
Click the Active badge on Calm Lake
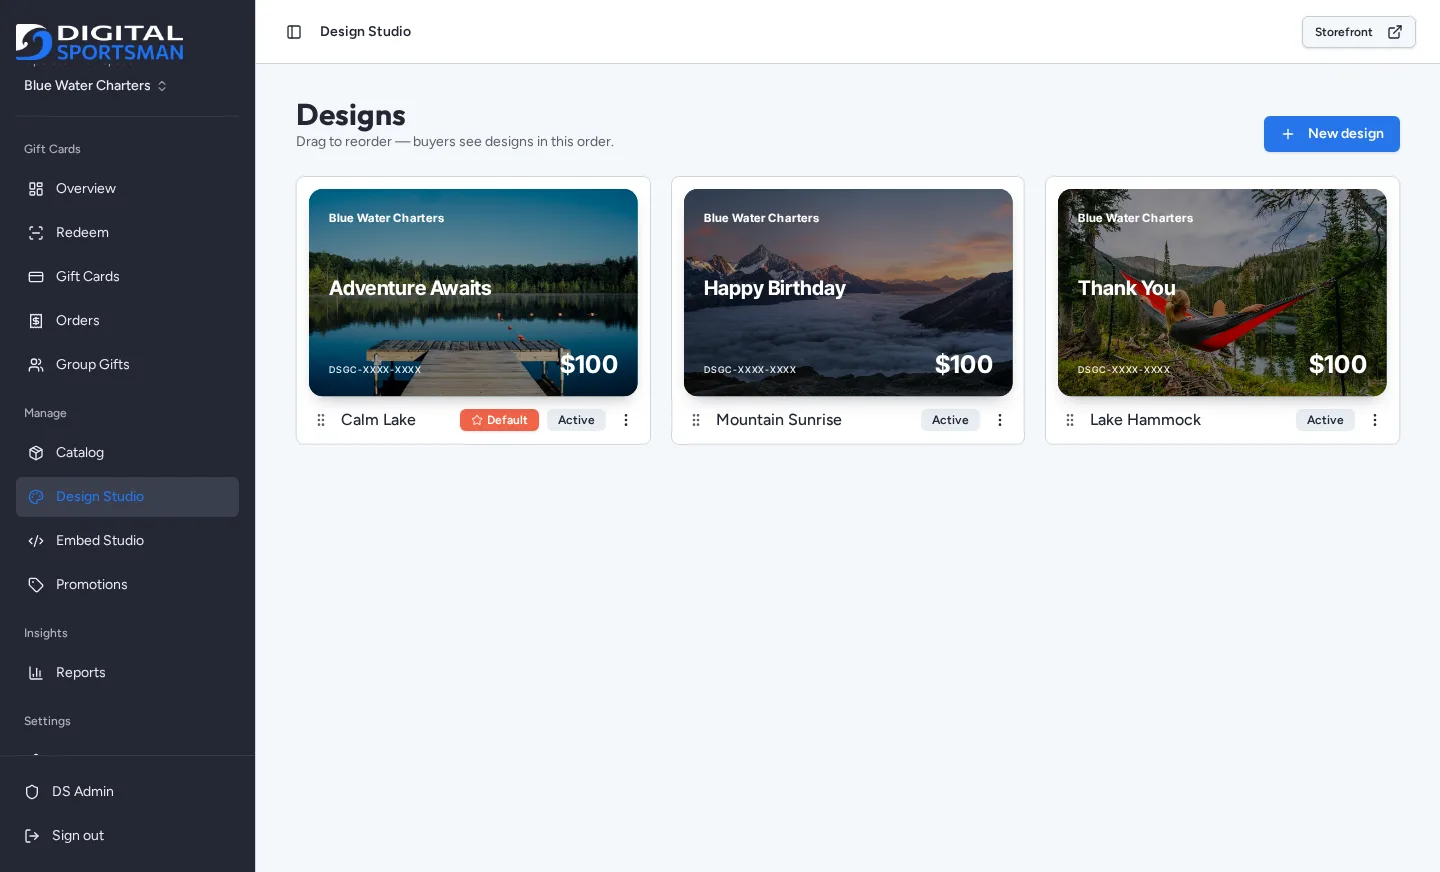coord(576,420)
